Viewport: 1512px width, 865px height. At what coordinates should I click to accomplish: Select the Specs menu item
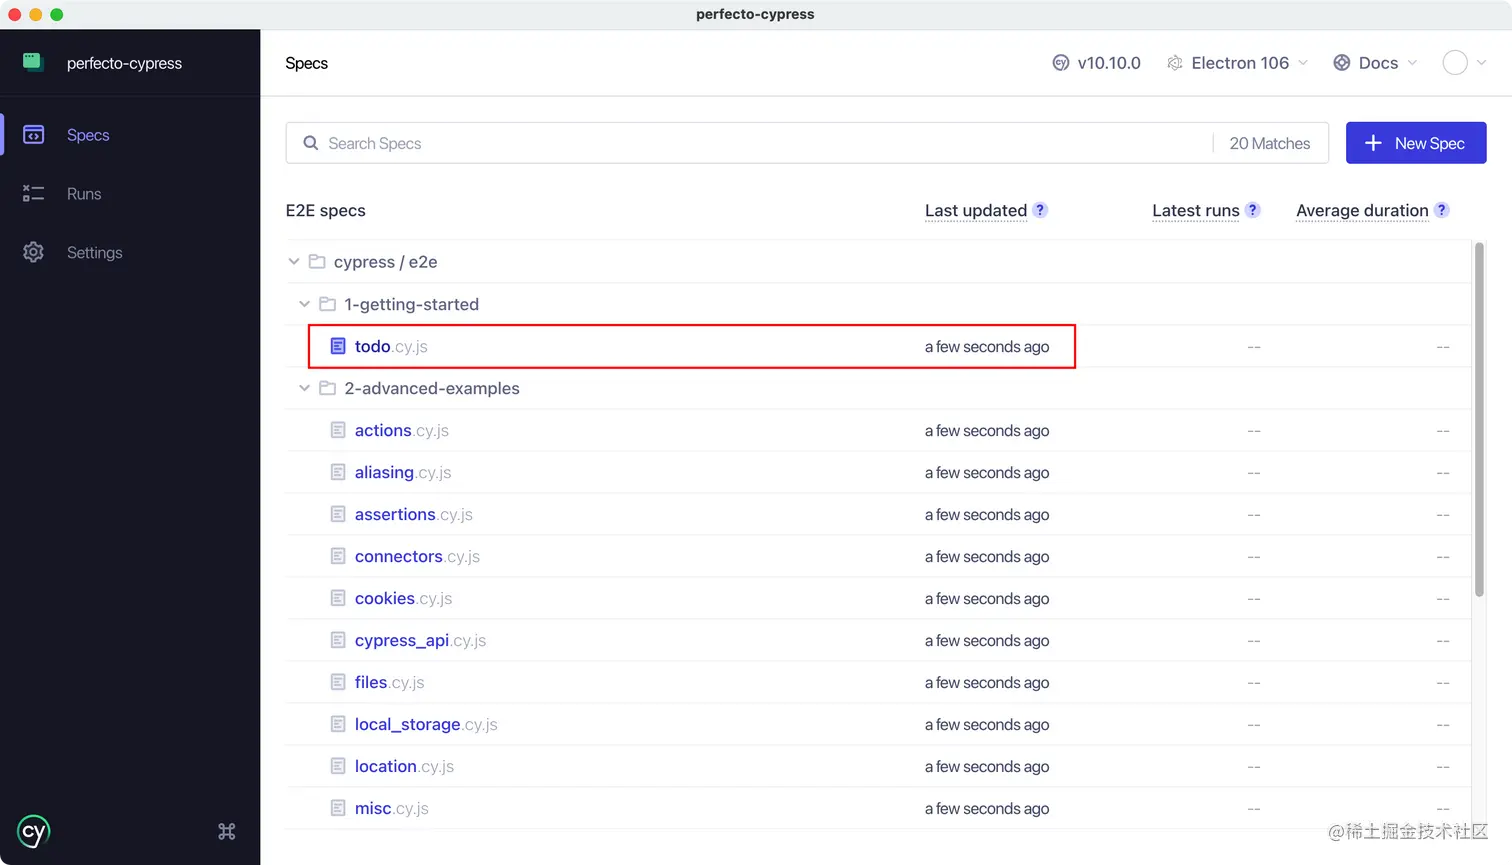coord(130,135)
